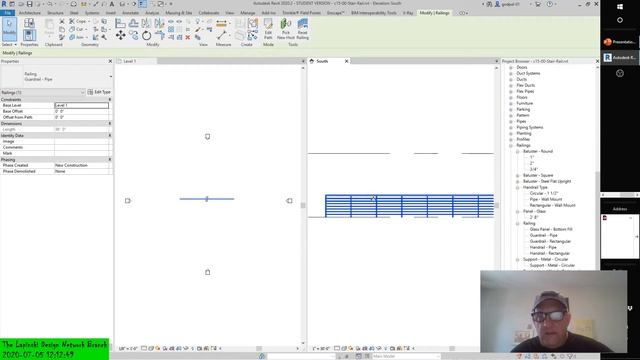This screenshot has width=640, height=360.
Task: Close the Properties palette
Action: pyautogui.click(x=110, y=61)
